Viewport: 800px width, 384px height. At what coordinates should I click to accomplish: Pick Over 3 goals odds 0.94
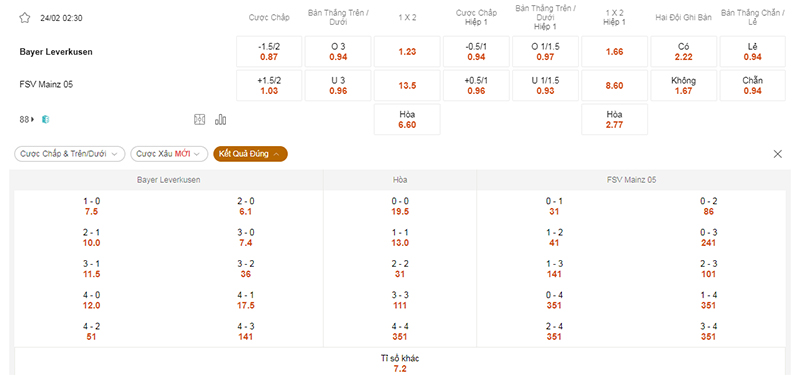tap(338, 52)
